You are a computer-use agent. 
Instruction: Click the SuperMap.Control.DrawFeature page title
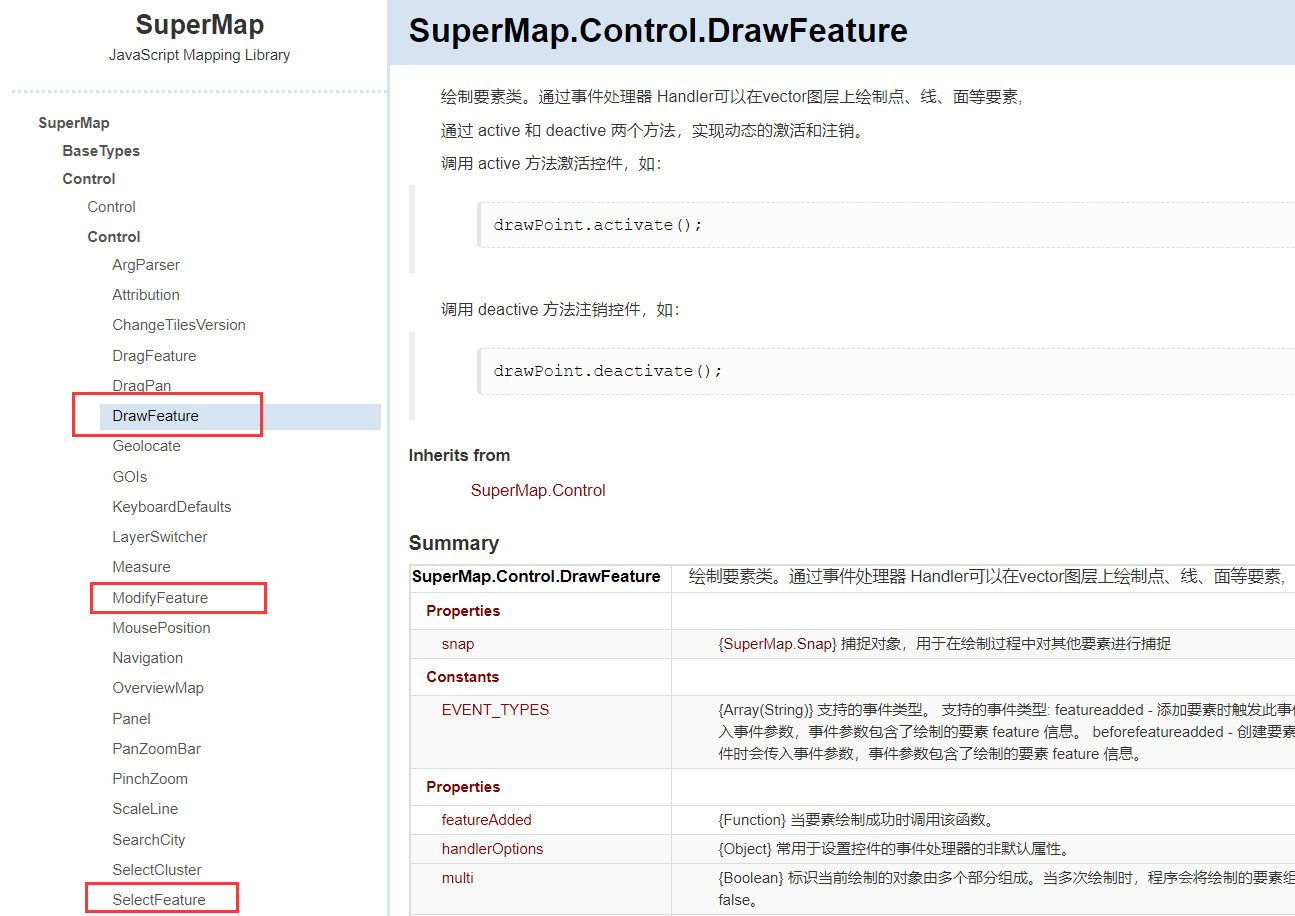pos(658,30)
